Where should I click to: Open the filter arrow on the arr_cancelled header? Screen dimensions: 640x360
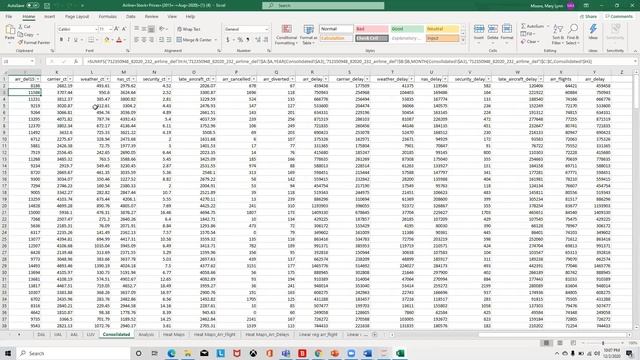click(254, 79)
